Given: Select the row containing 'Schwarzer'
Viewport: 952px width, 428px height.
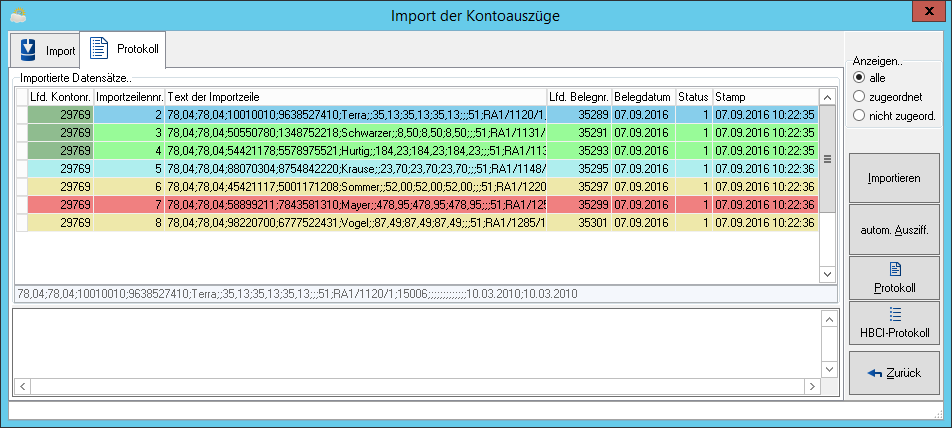Looking at the screenshot, I should coord(417,132).
